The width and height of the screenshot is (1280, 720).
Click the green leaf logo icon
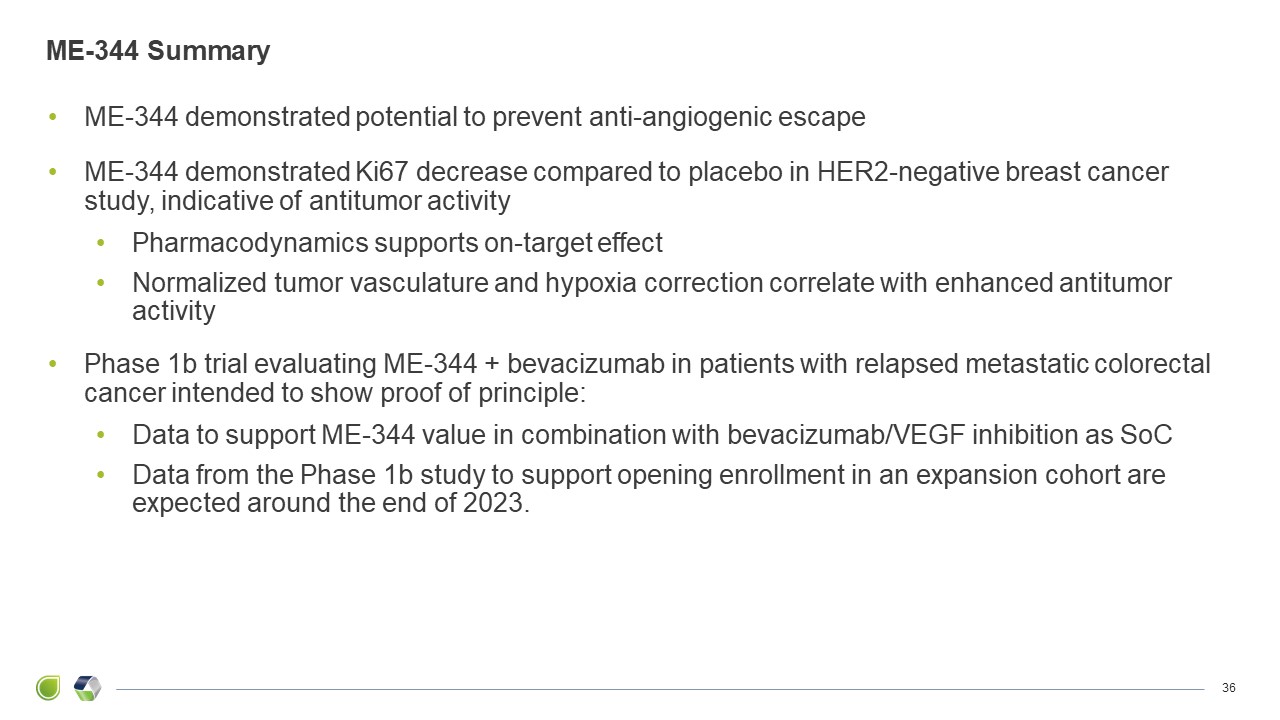click(48, 688)
